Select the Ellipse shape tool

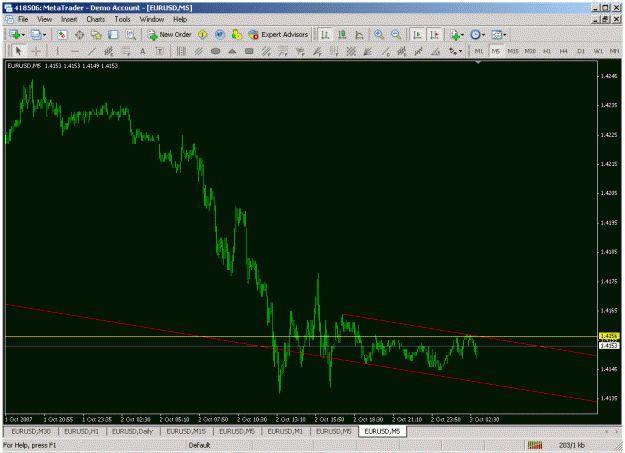[x=215, y=51]
